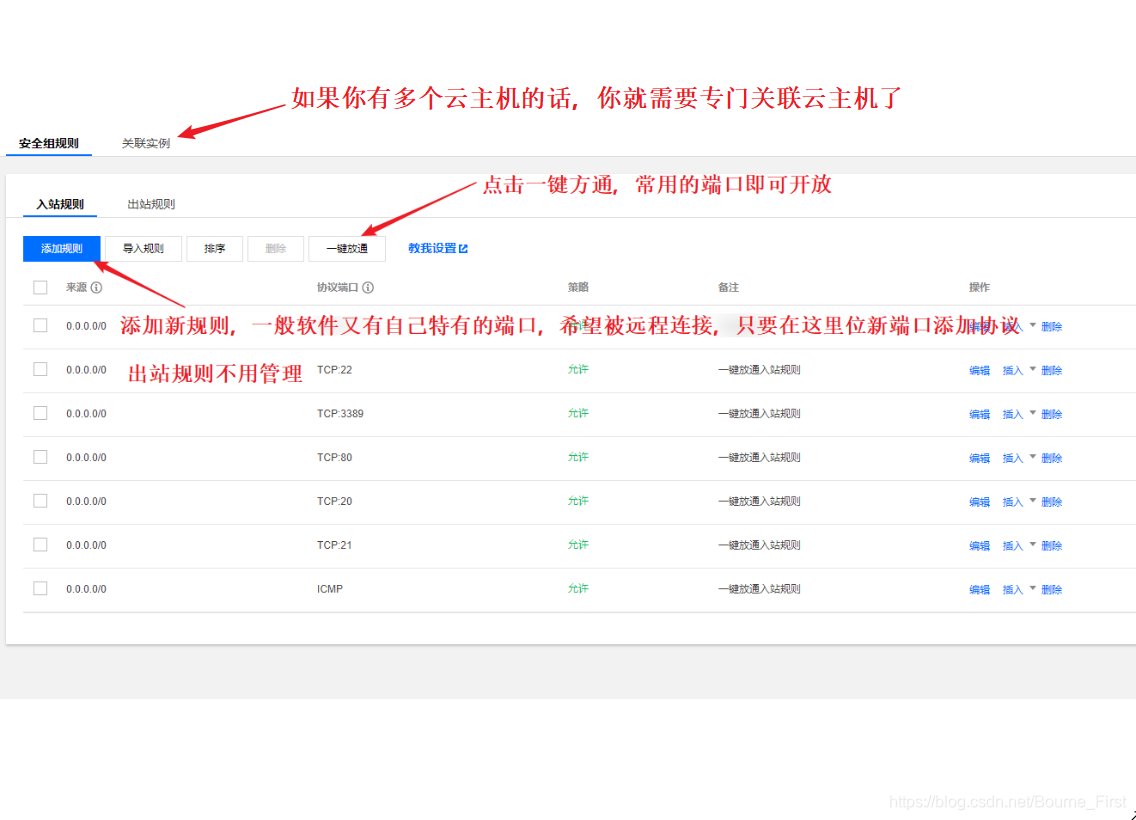Expand the 插入 dropdown arrow in TCP:3389 row
This screenshot has width=1136, height=820.
[x=1032, y=413]
